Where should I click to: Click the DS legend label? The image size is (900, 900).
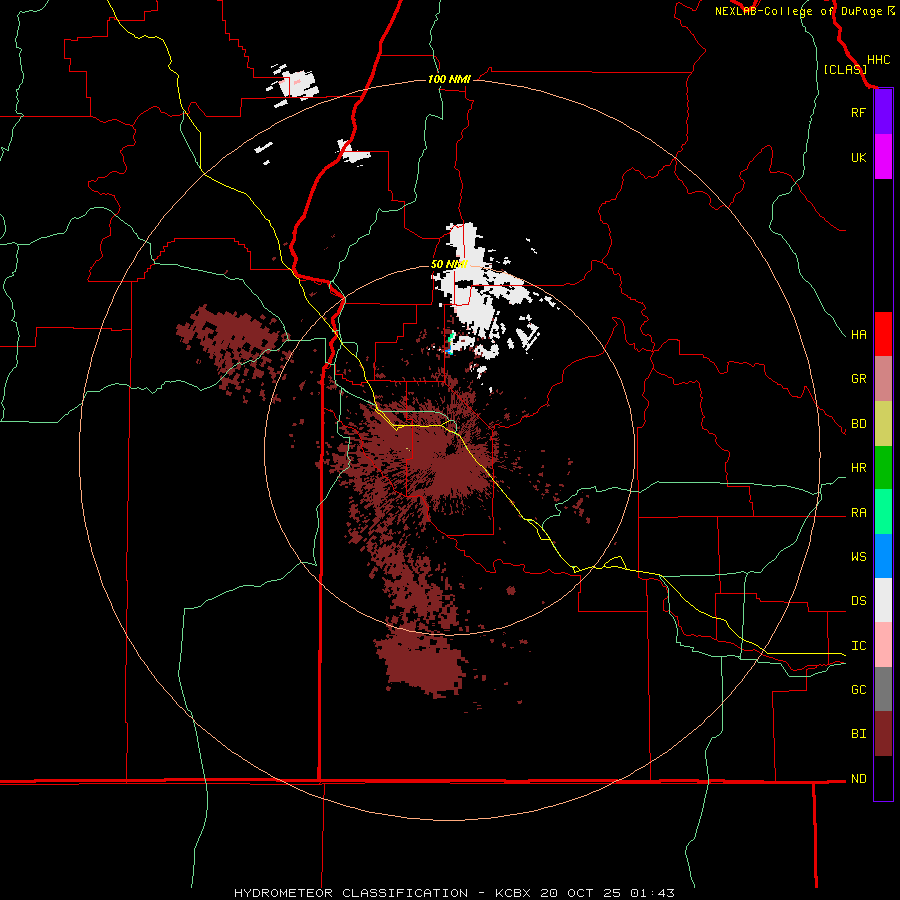858,601
